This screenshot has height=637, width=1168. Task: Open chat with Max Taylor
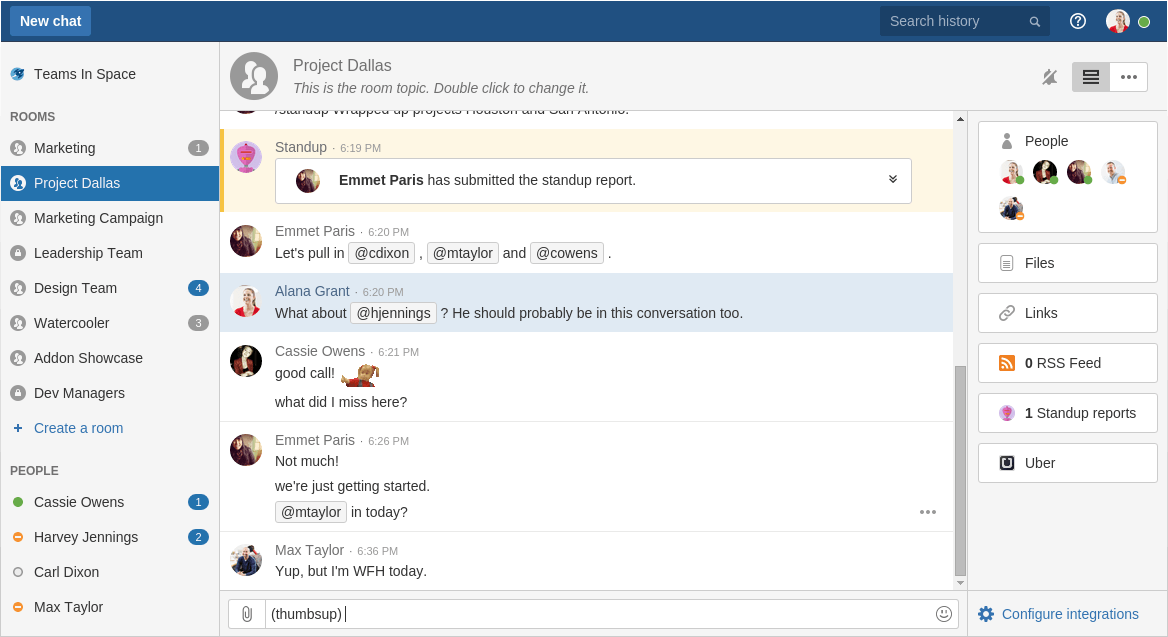point(110,607)
